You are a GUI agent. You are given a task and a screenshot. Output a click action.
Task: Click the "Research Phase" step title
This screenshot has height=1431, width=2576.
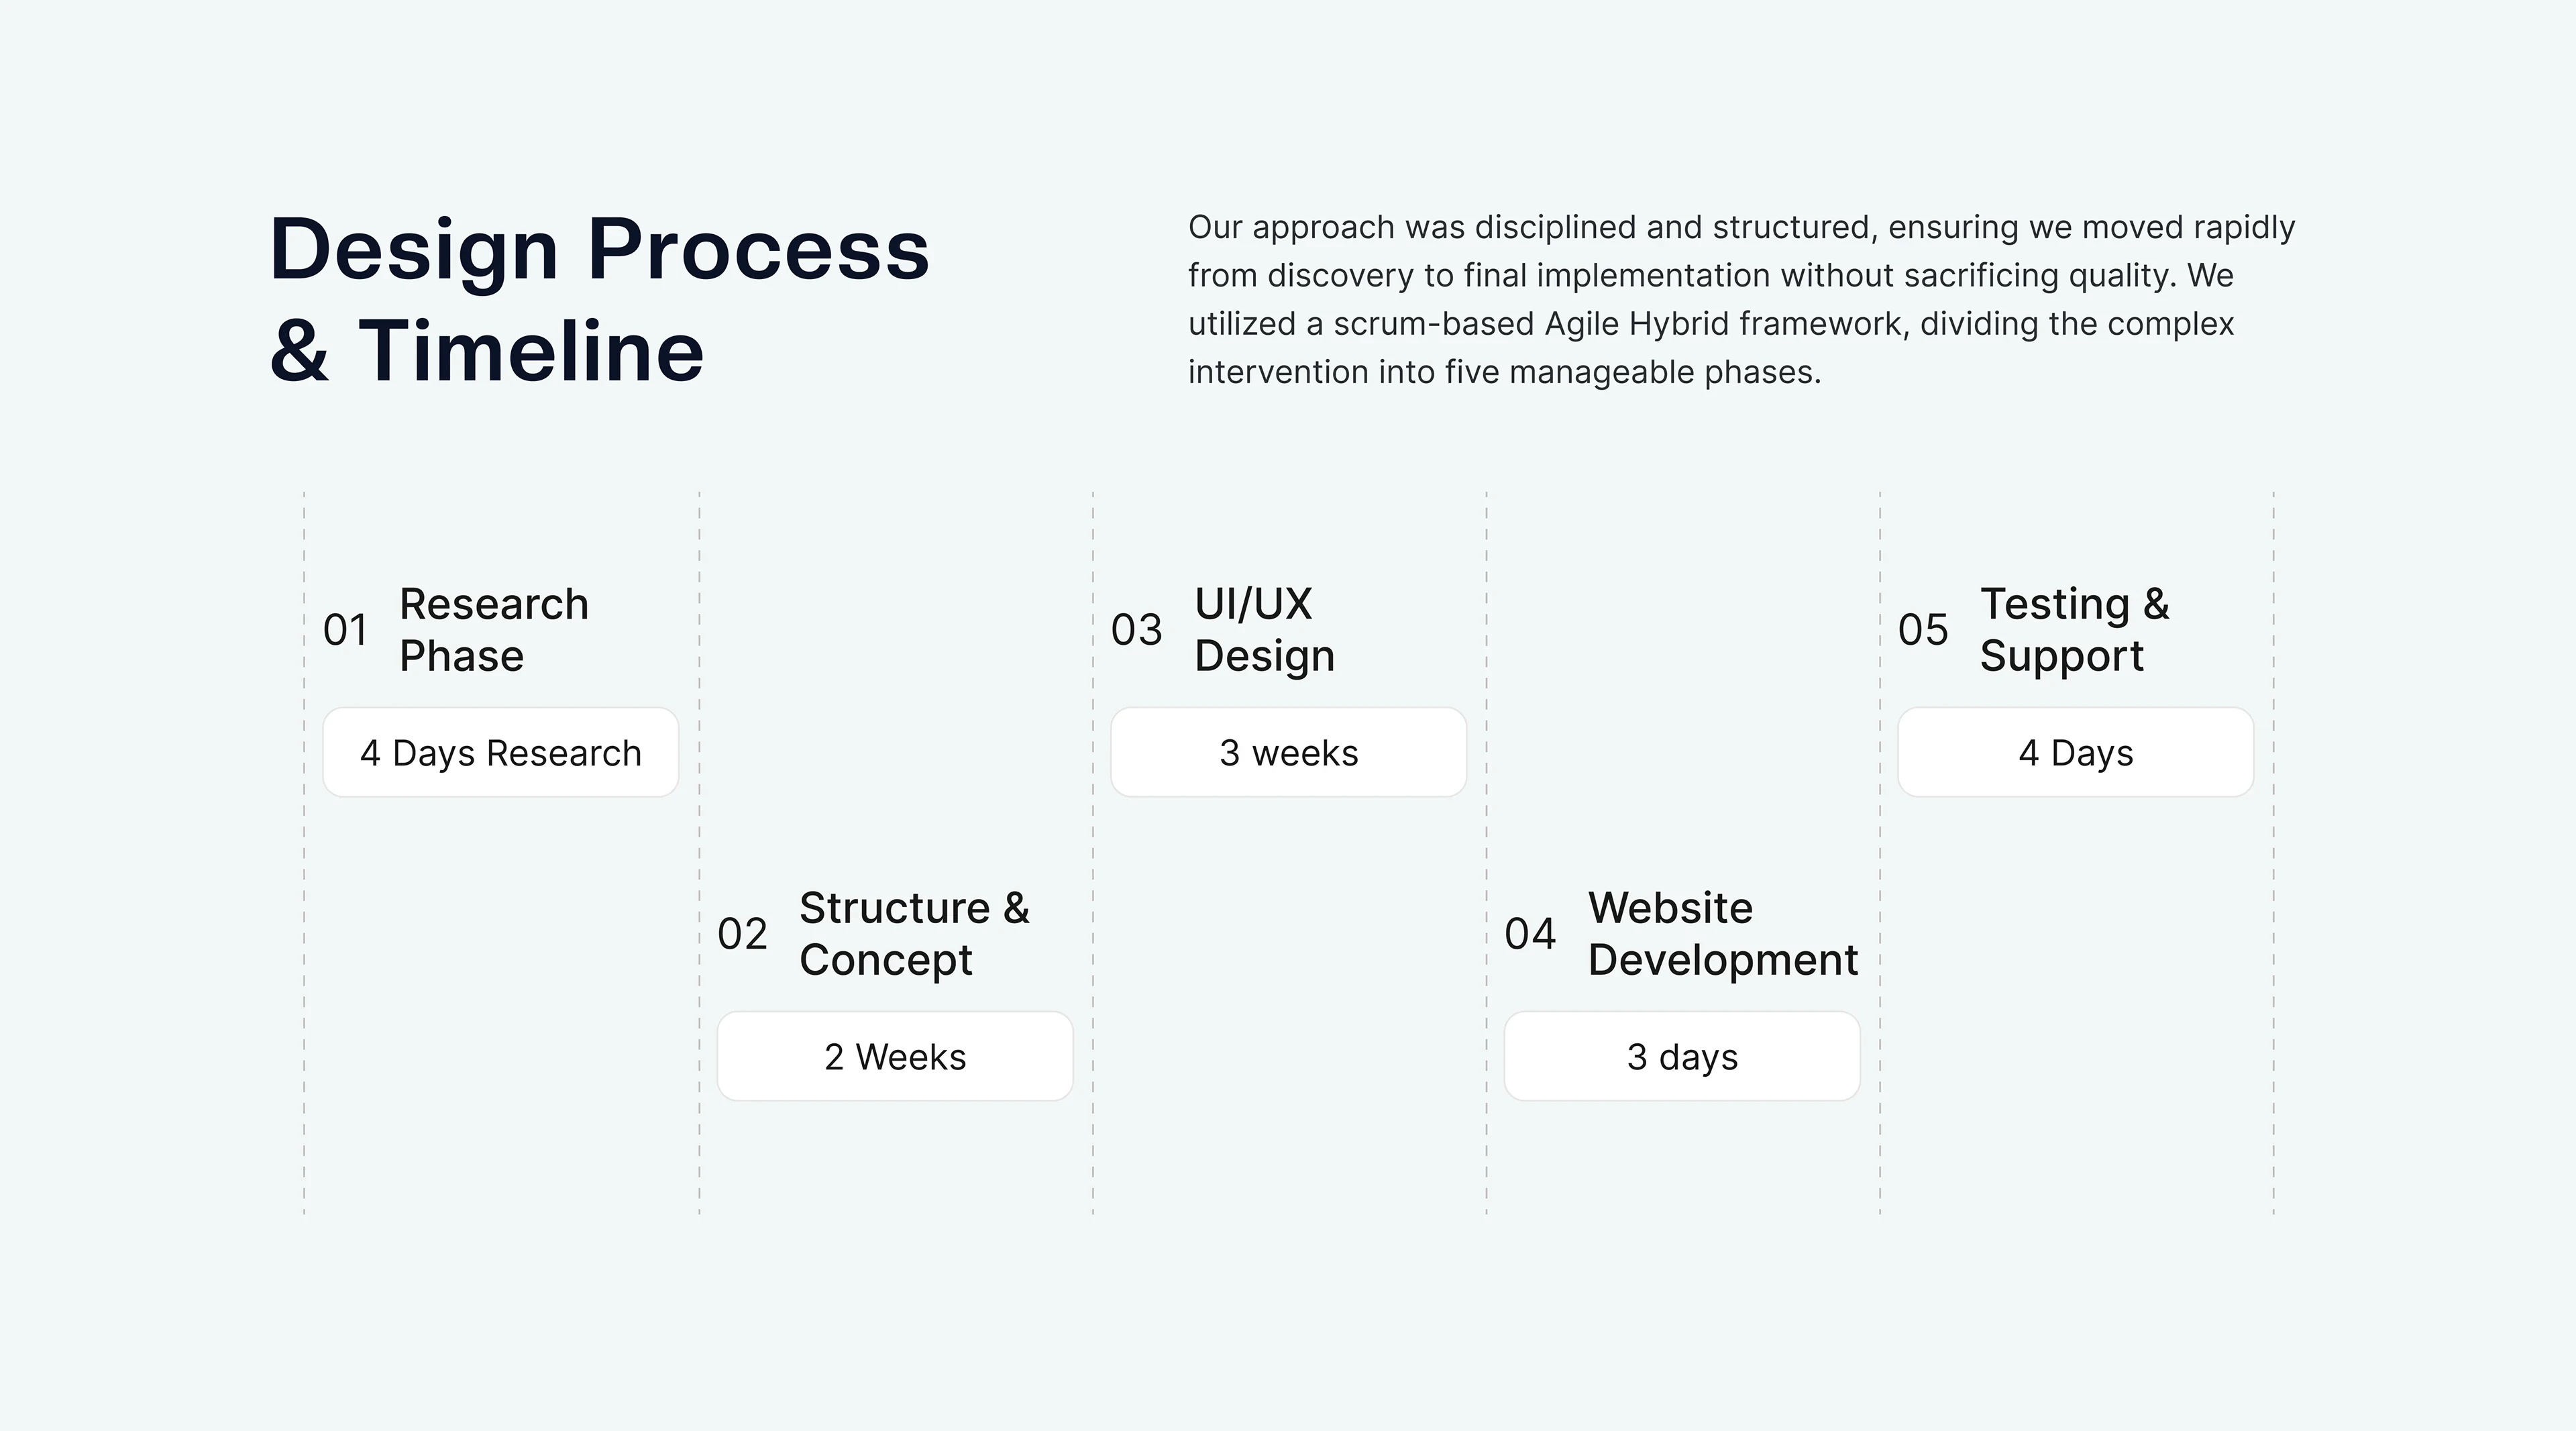(494, 630)
